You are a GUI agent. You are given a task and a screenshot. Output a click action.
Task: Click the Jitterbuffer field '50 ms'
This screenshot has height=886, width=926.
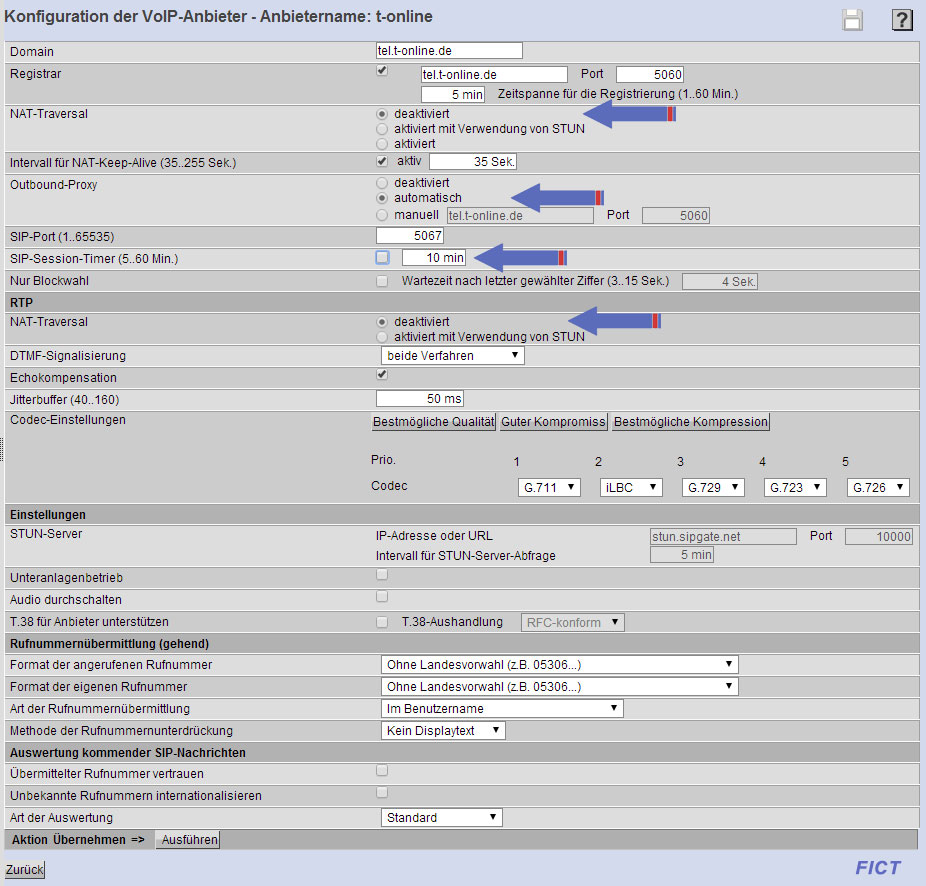coord(419,399)
